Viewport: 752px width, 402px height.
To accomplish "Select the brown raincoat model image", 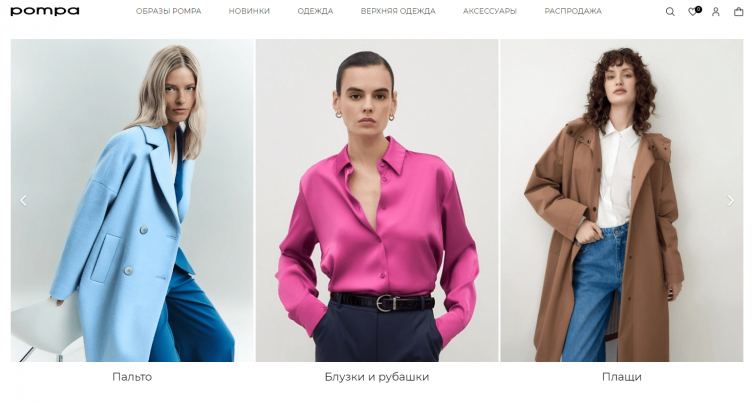I will click(x=622, y=201).
